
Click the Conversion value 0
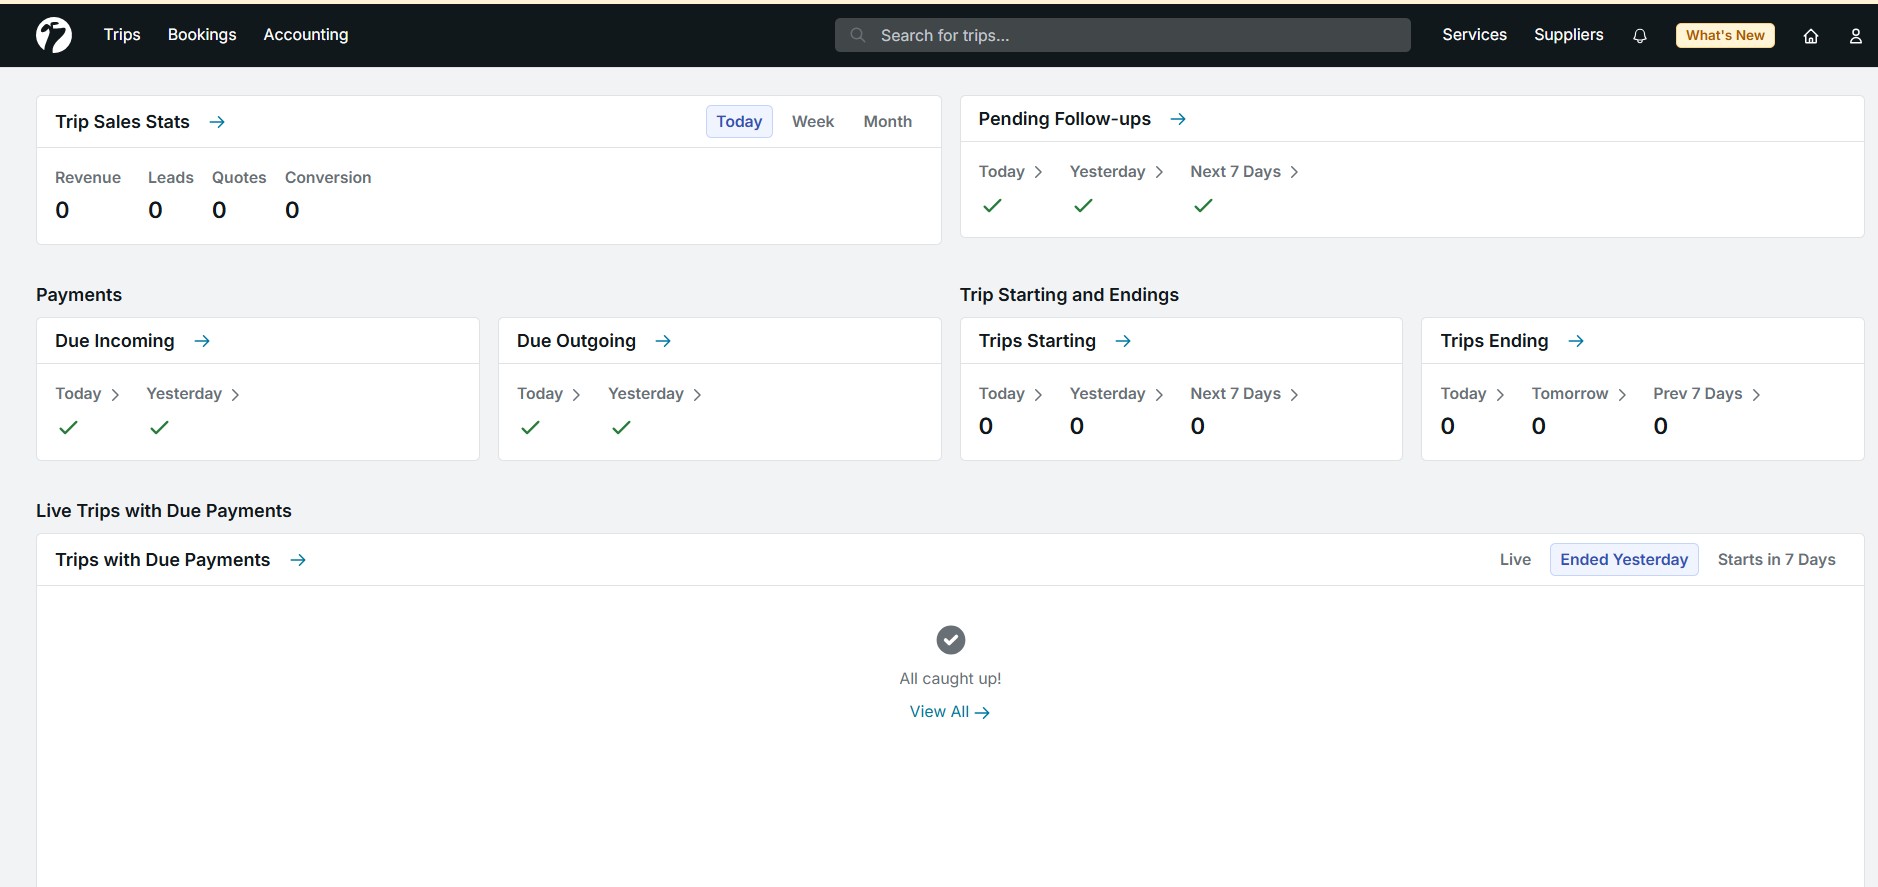point(292,210)
